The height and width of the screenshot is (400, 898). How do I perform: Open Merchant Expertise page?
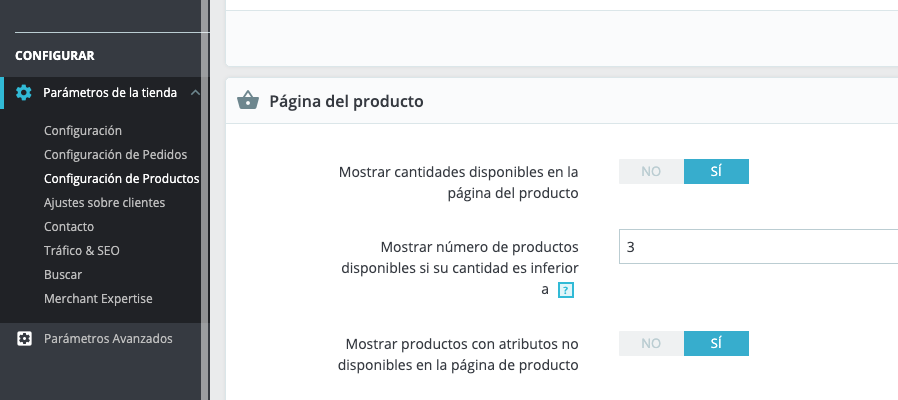[x=98, y=298]
